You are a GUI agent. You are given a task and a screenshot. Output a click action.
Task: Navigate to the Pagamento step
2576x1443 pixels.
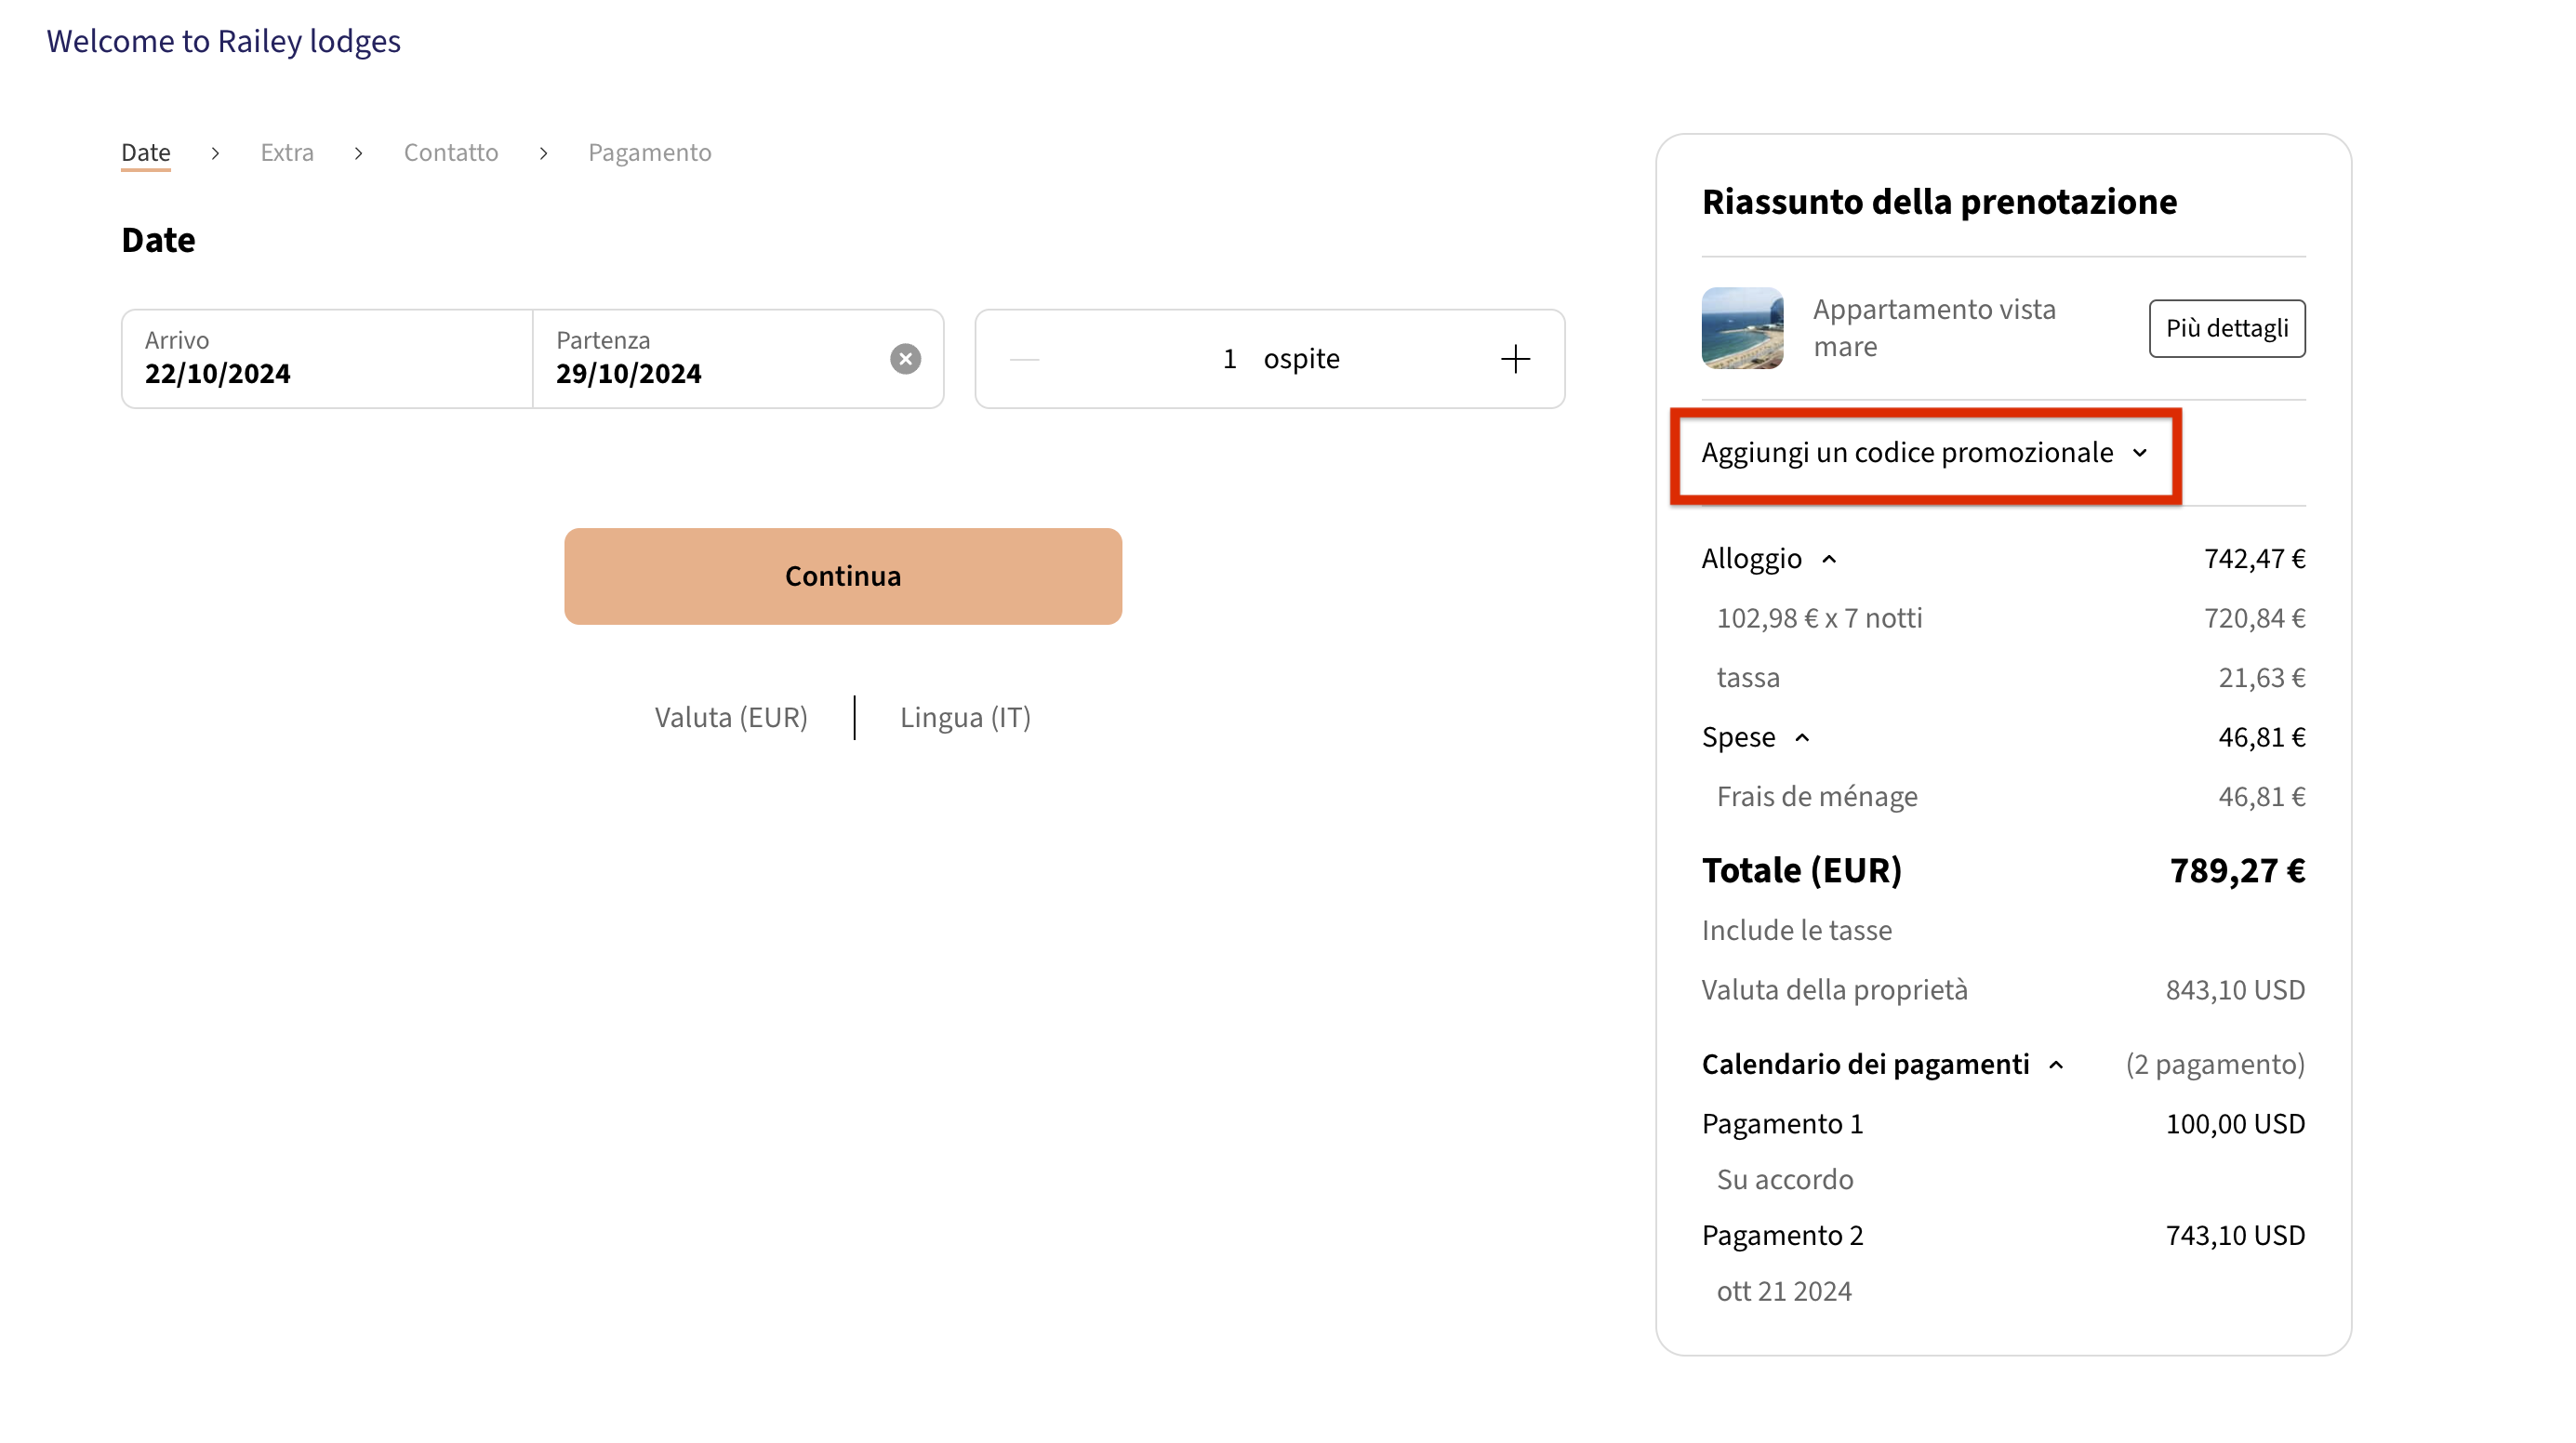[x=649, y=152]
